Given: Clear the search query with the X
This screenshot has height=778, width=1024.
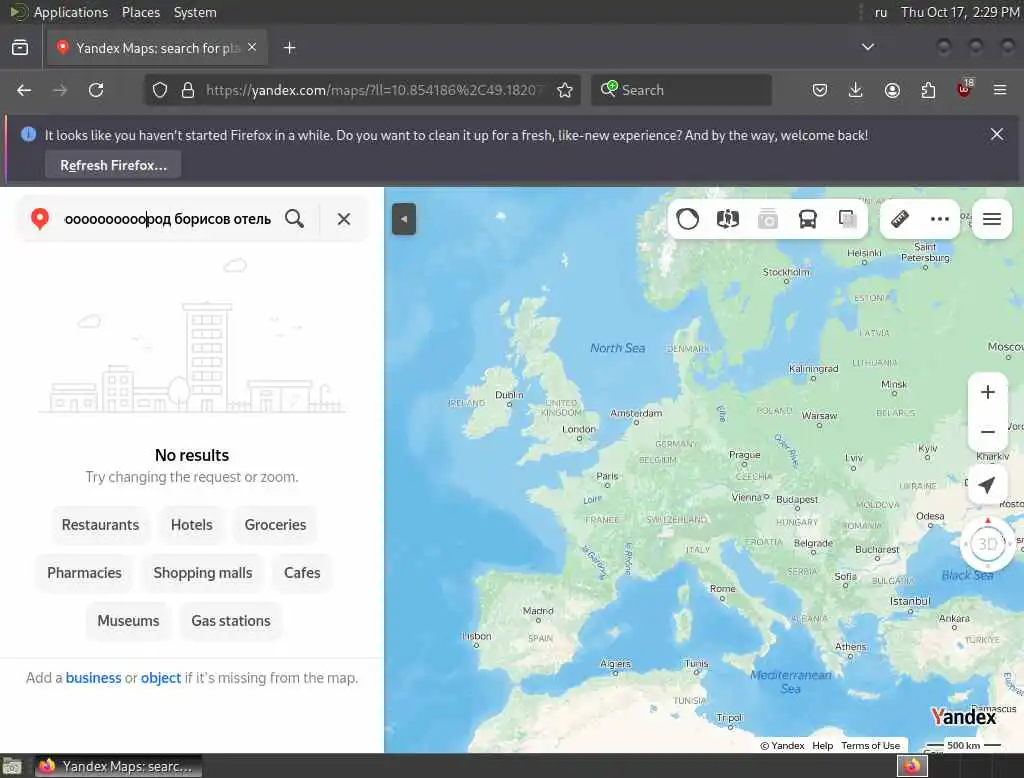Looking at the screenshot, I should tap(344, 219).
